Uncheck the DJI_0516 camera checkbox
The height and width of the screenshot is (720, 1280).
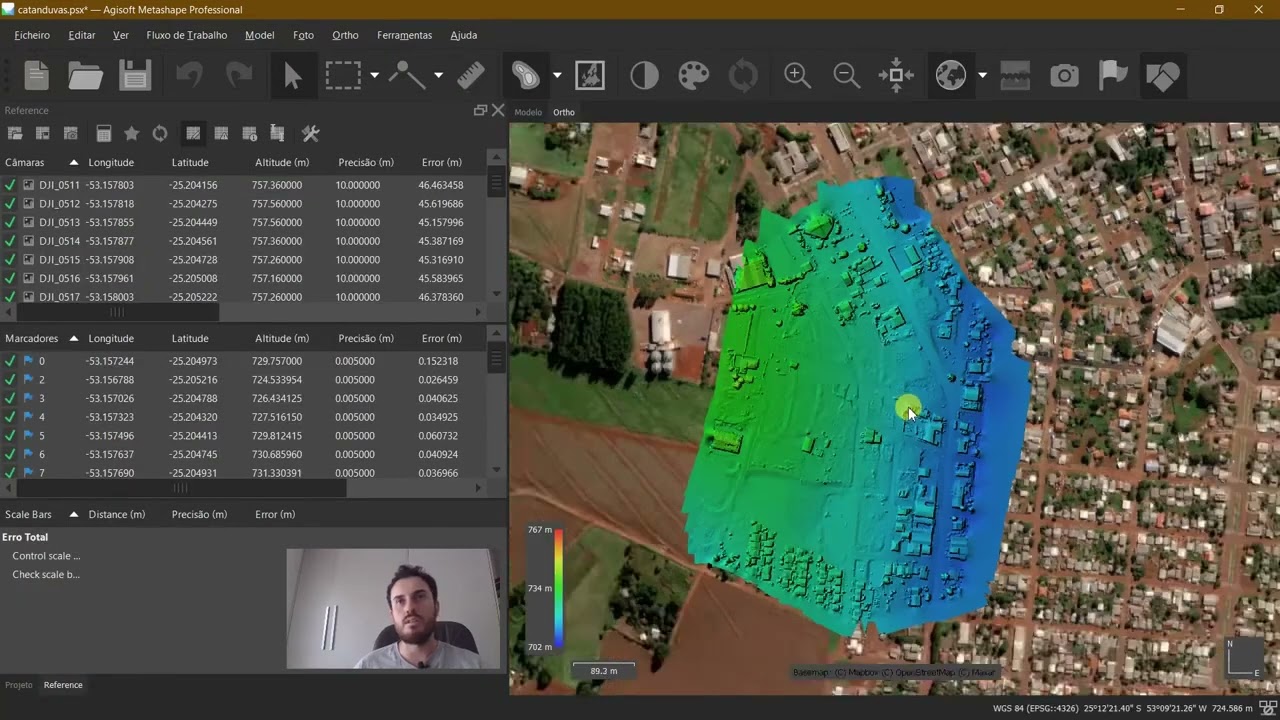tap(10, 278)
